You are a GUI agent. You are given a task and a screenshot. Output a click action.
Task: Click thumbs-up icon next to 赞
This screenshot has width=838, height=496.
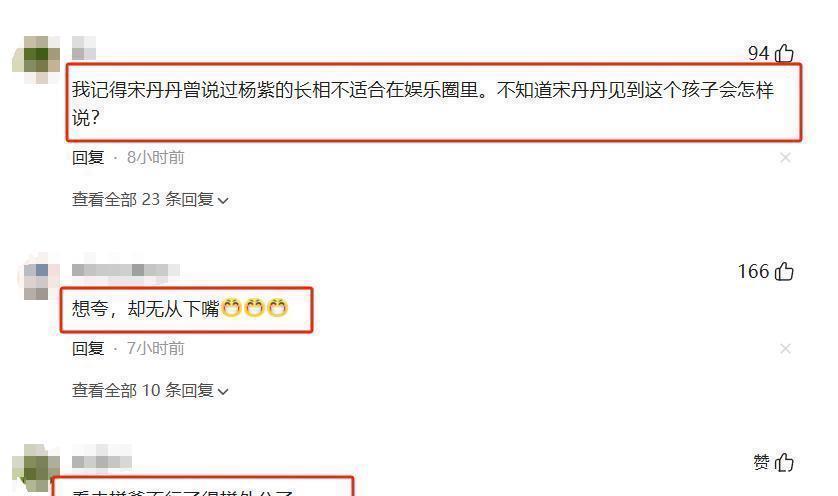(x=783, y=462)
